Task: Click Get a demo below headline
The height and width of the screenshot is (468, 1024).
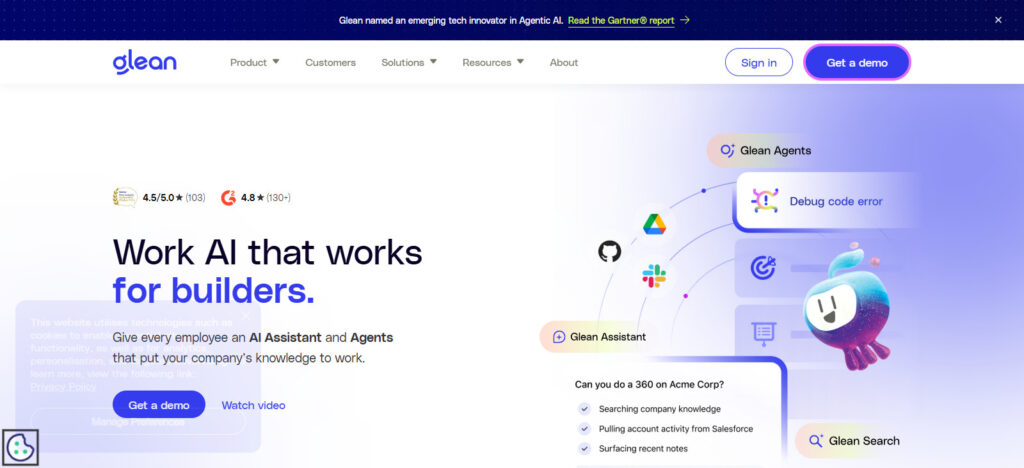Action: click(159, 405)
